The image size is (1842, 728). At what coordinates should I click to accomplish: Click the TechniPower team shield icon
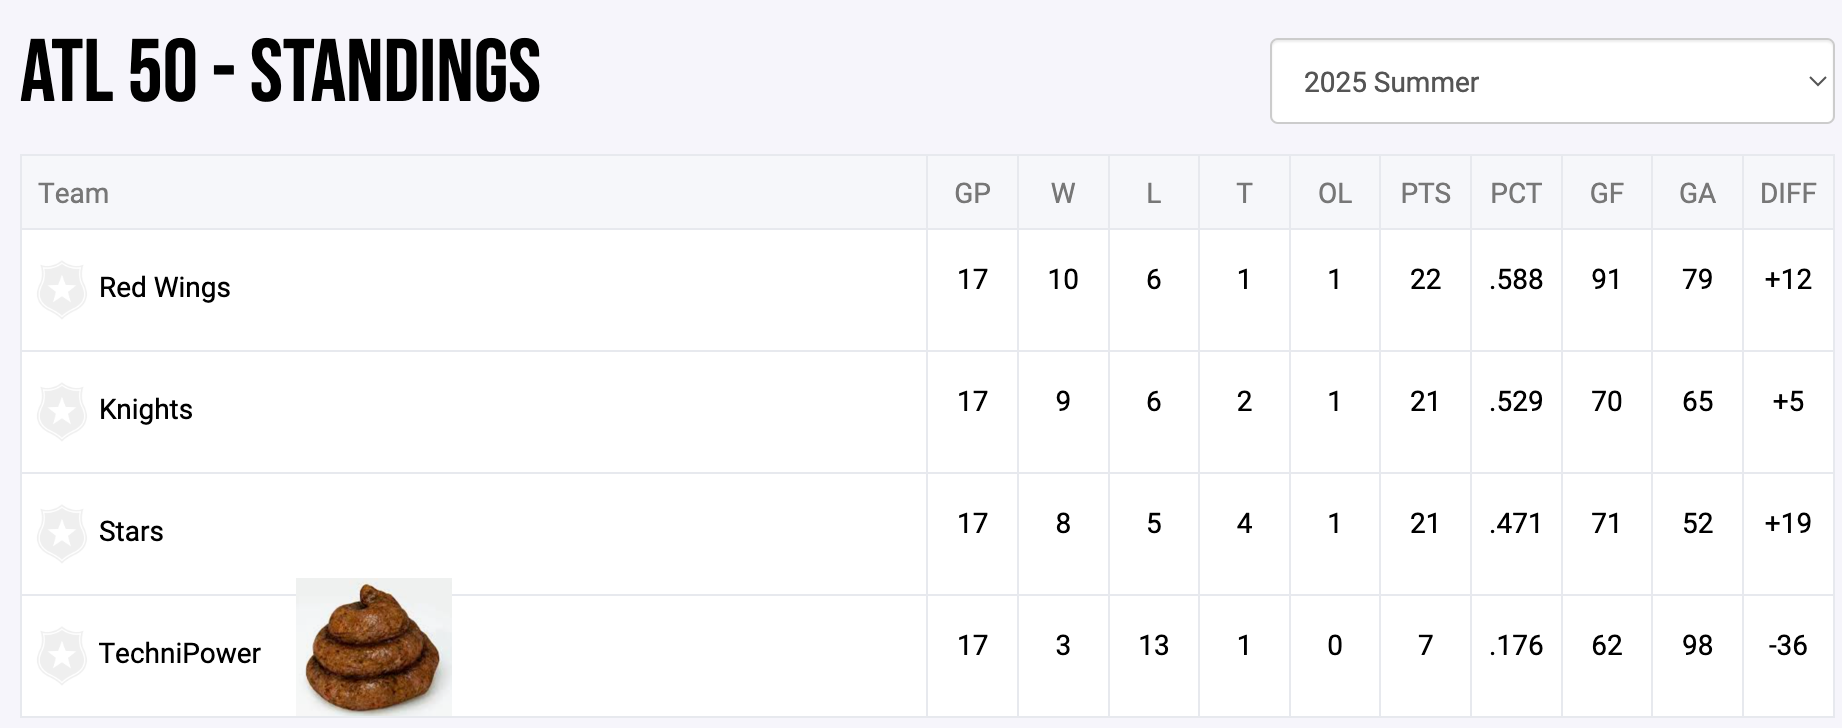(x=62, y=655)
